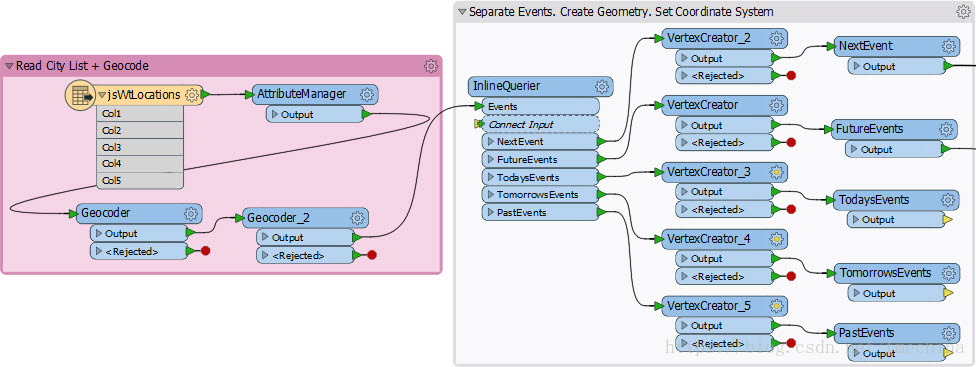Select Col4 attribute of jsWtLocations

(140, 164)
